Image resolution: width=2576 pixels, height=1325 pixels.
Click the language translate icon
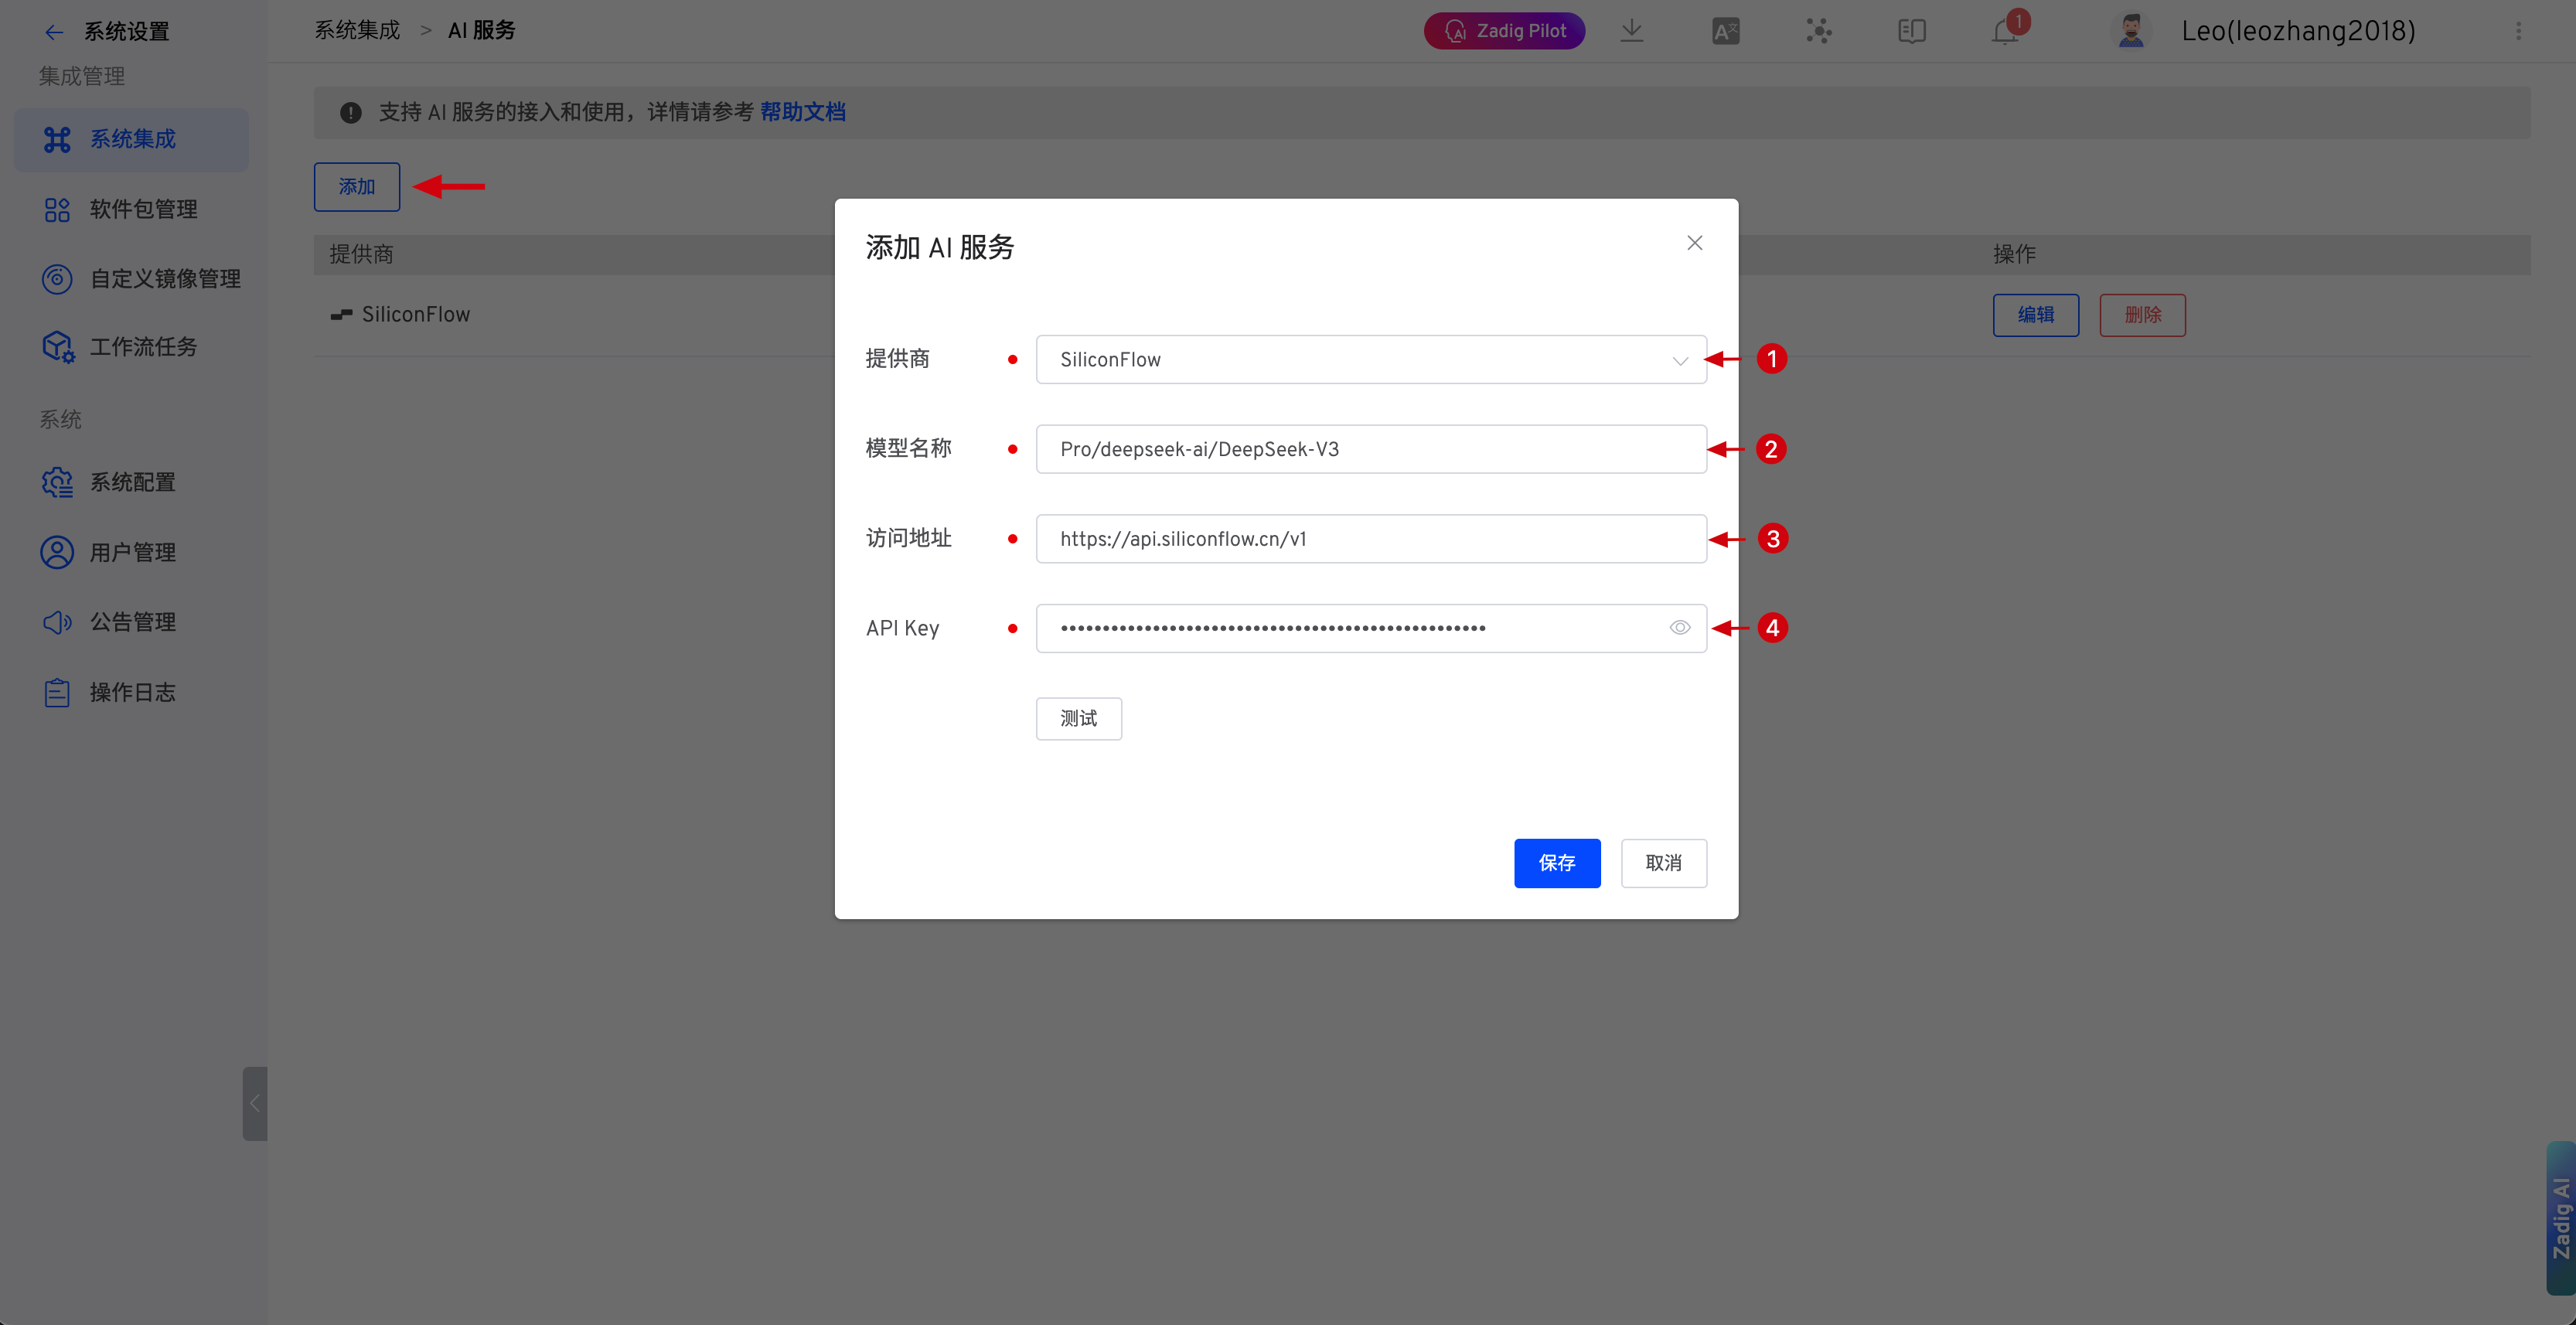(1725, 31)
